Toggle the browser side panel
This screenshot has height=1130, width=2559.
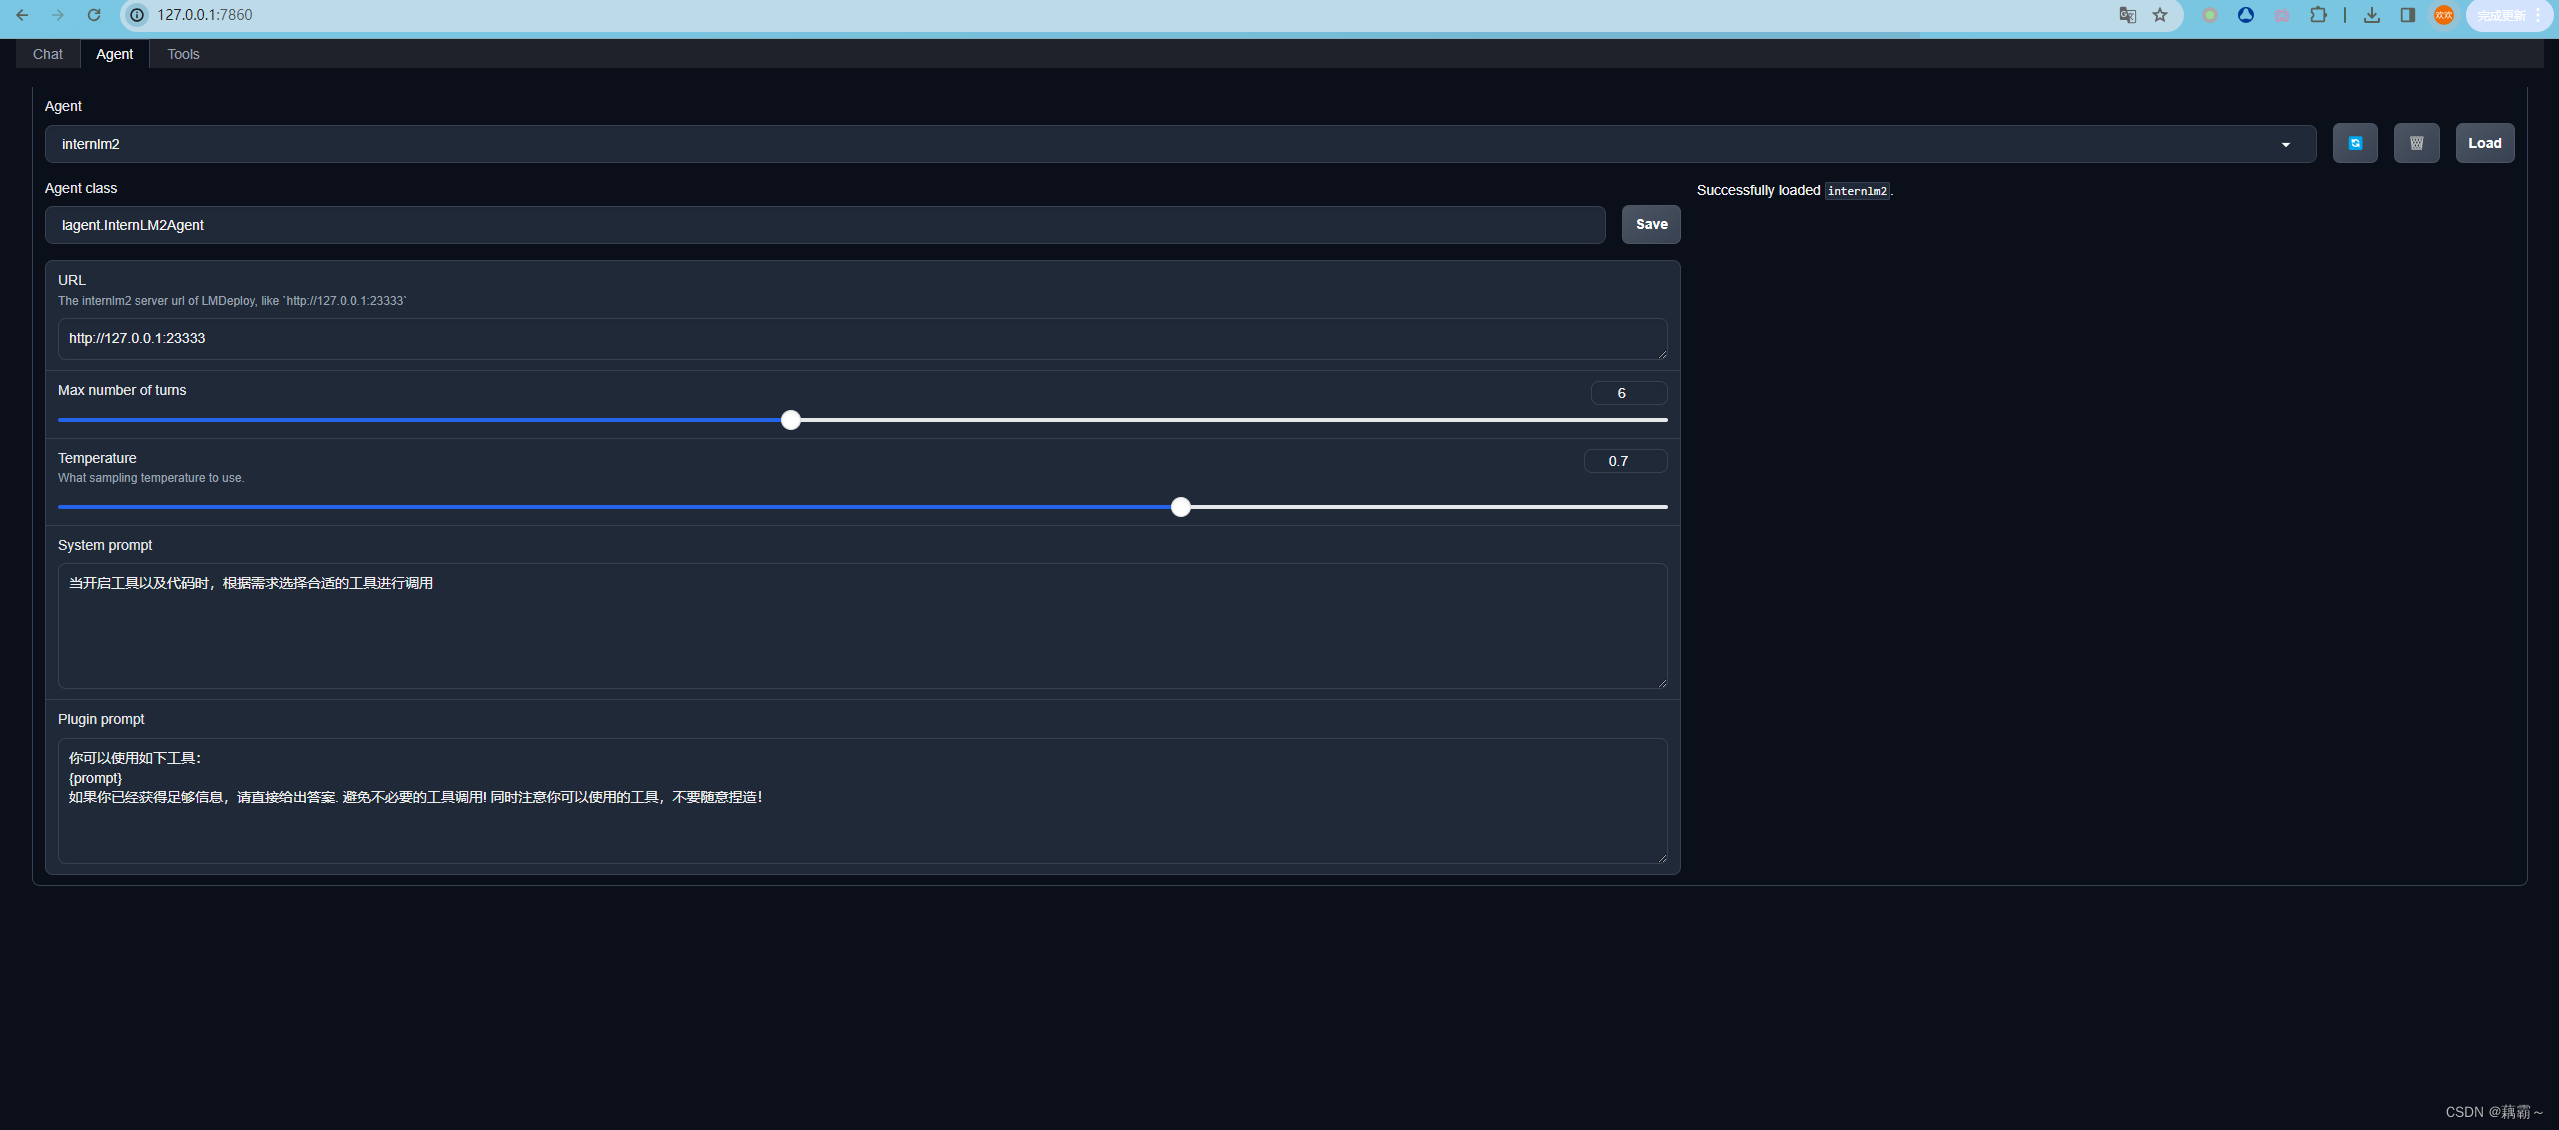click(2407, 15)
